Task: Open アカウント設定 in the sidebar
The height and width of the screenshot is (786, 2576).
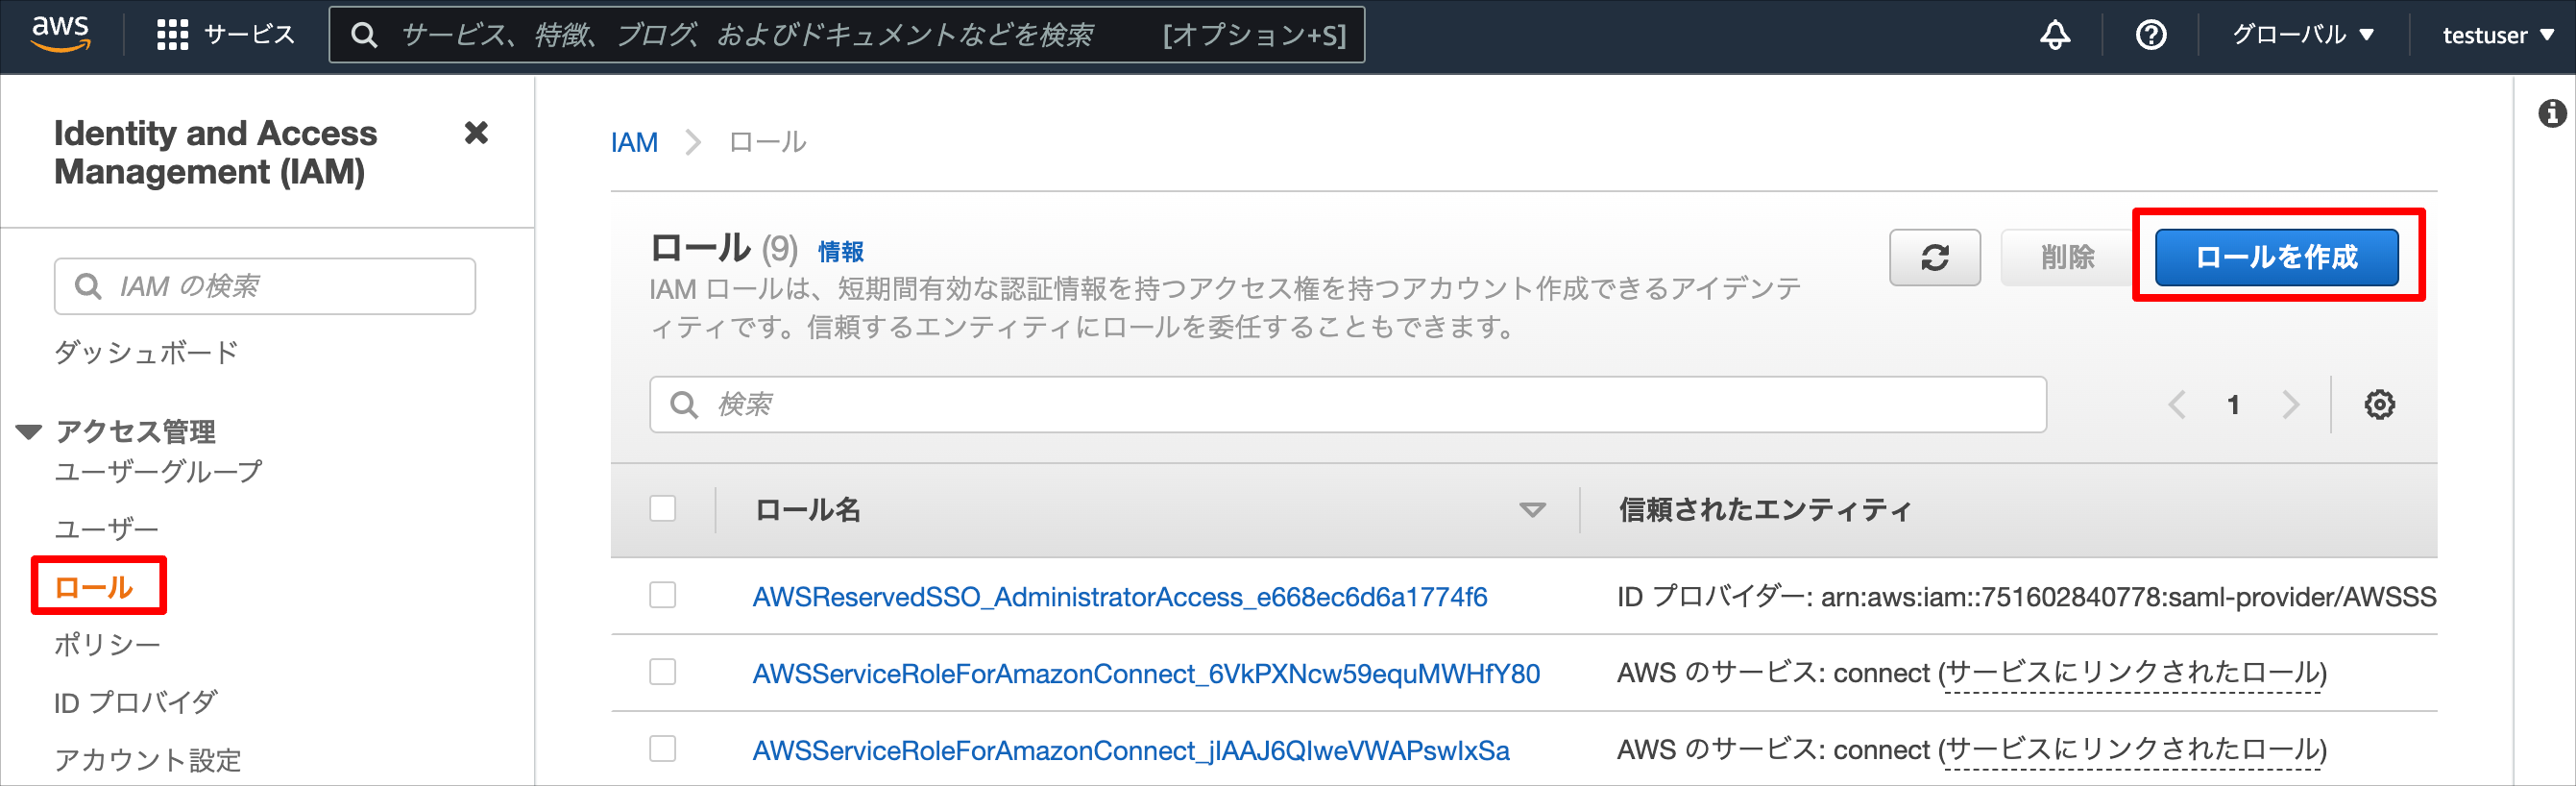Action: point(148,760)
